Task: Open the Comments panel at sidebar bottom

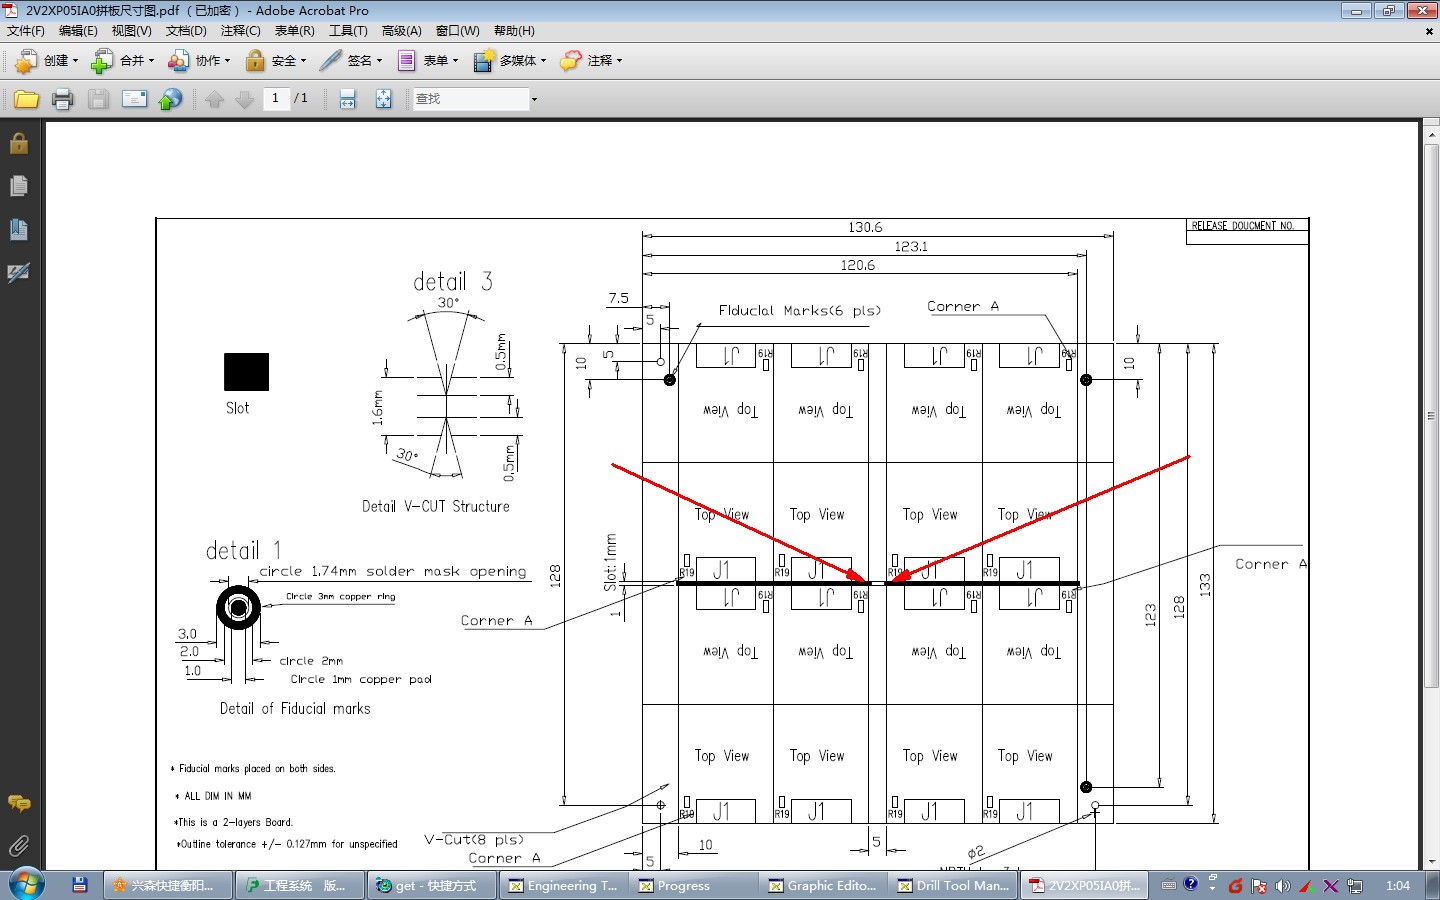Action: [18, 803]
